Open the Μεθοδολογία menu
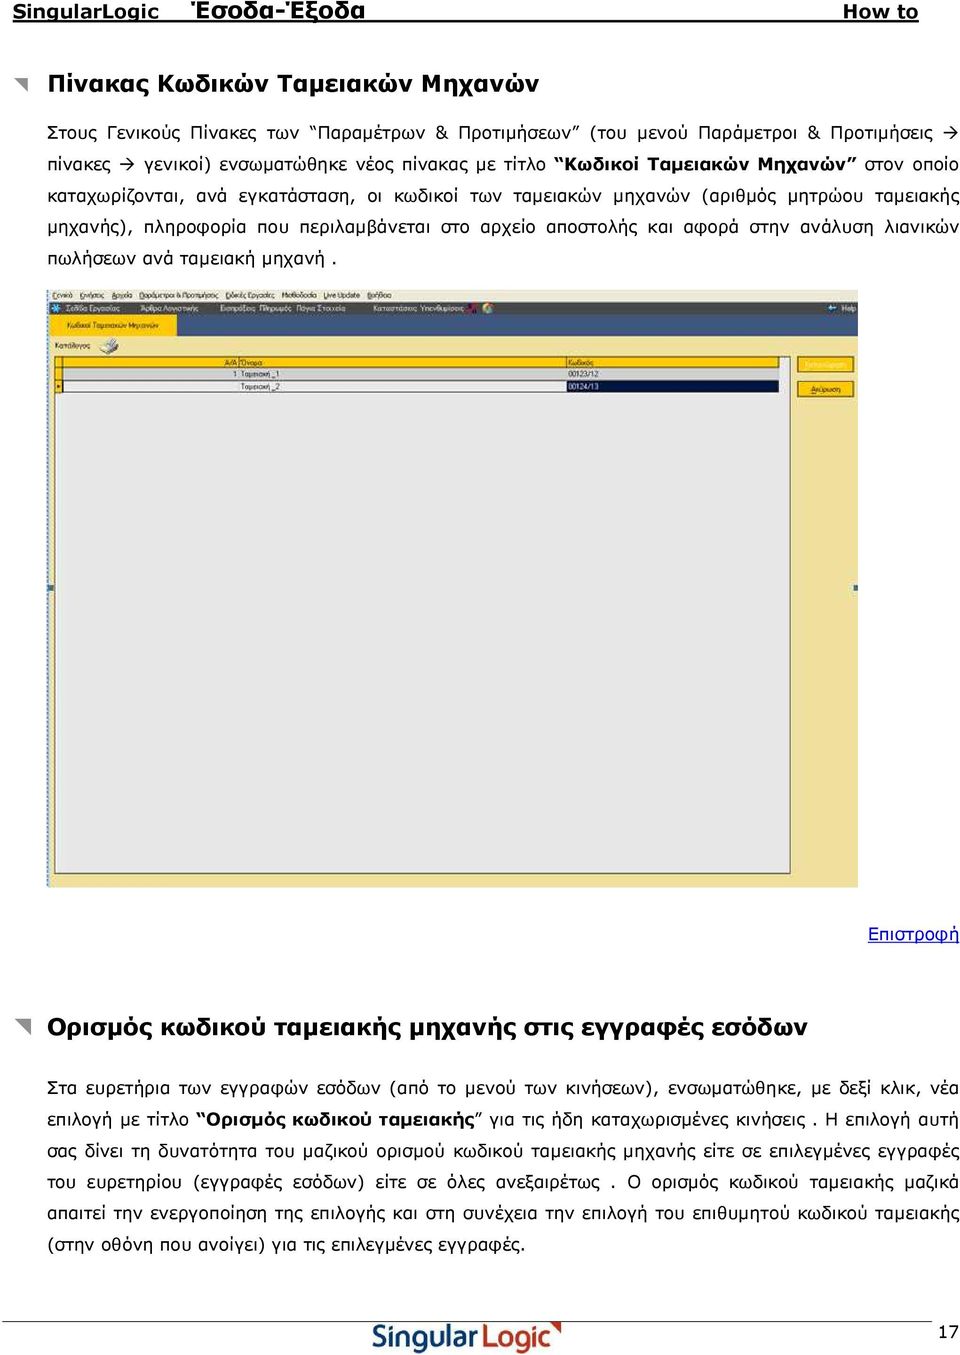Viewport: 960px width, 1355px height. (299, 295)
